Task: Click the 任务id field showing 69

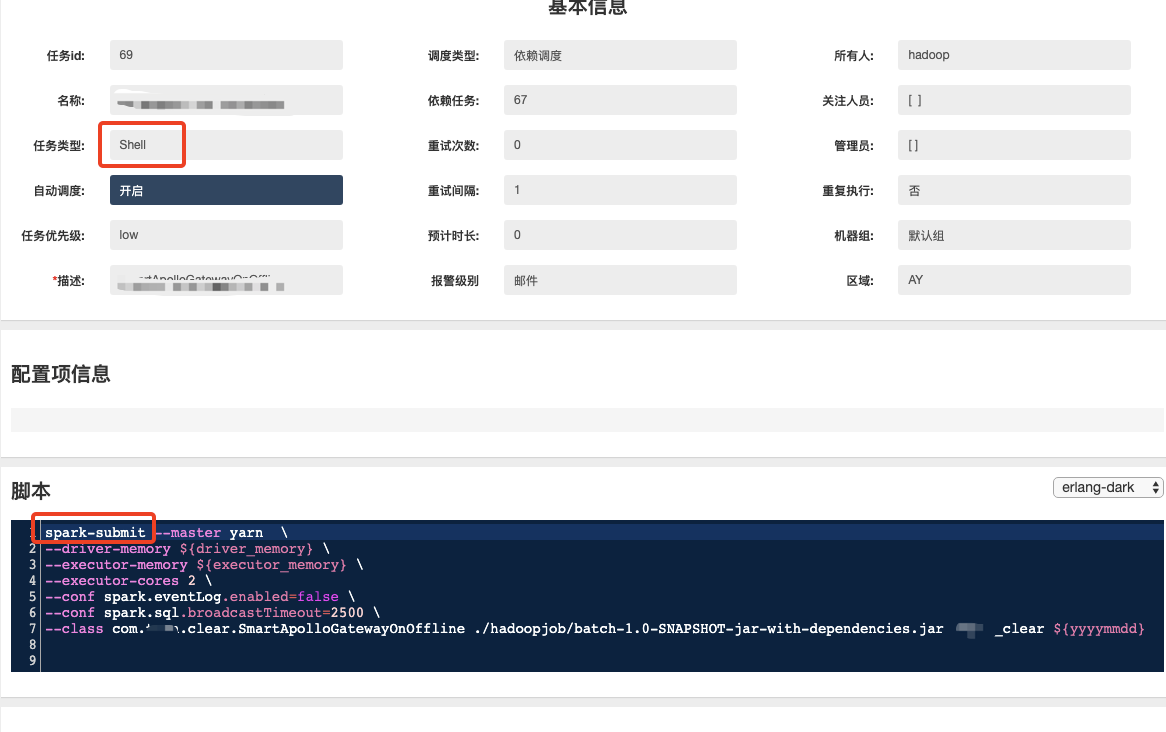Action: [x=226, y=55]
